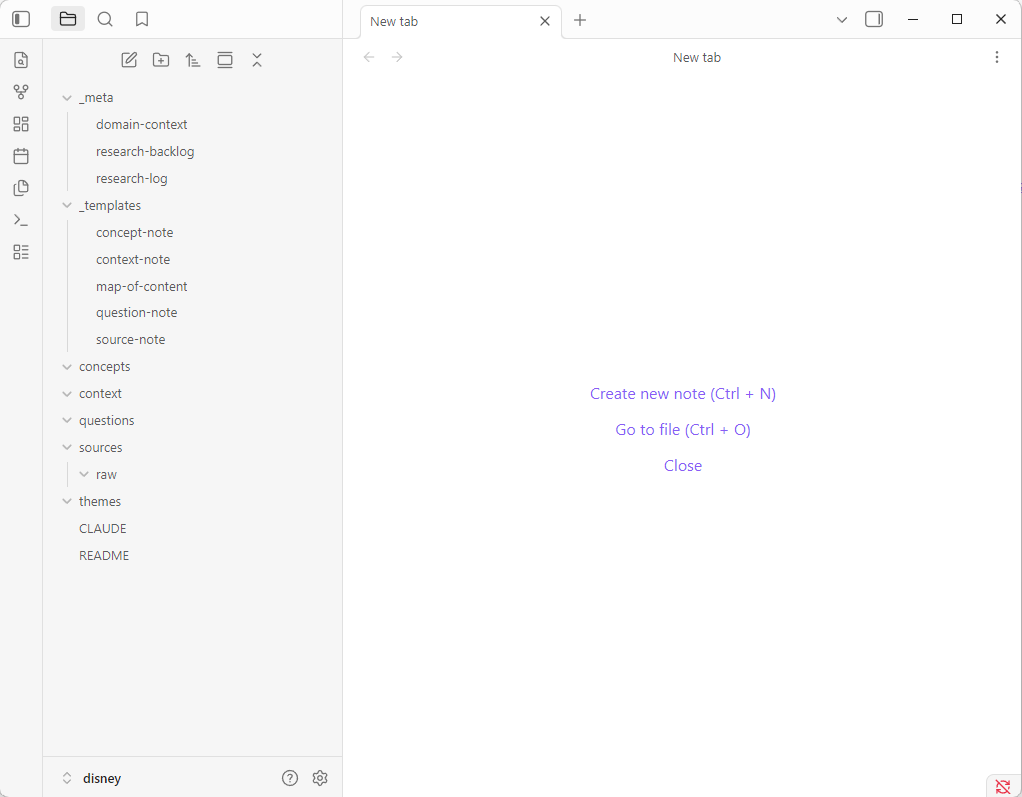Open the graph view from the ribbon
The width and height of the screenshot is (1022, 797).
21,92
